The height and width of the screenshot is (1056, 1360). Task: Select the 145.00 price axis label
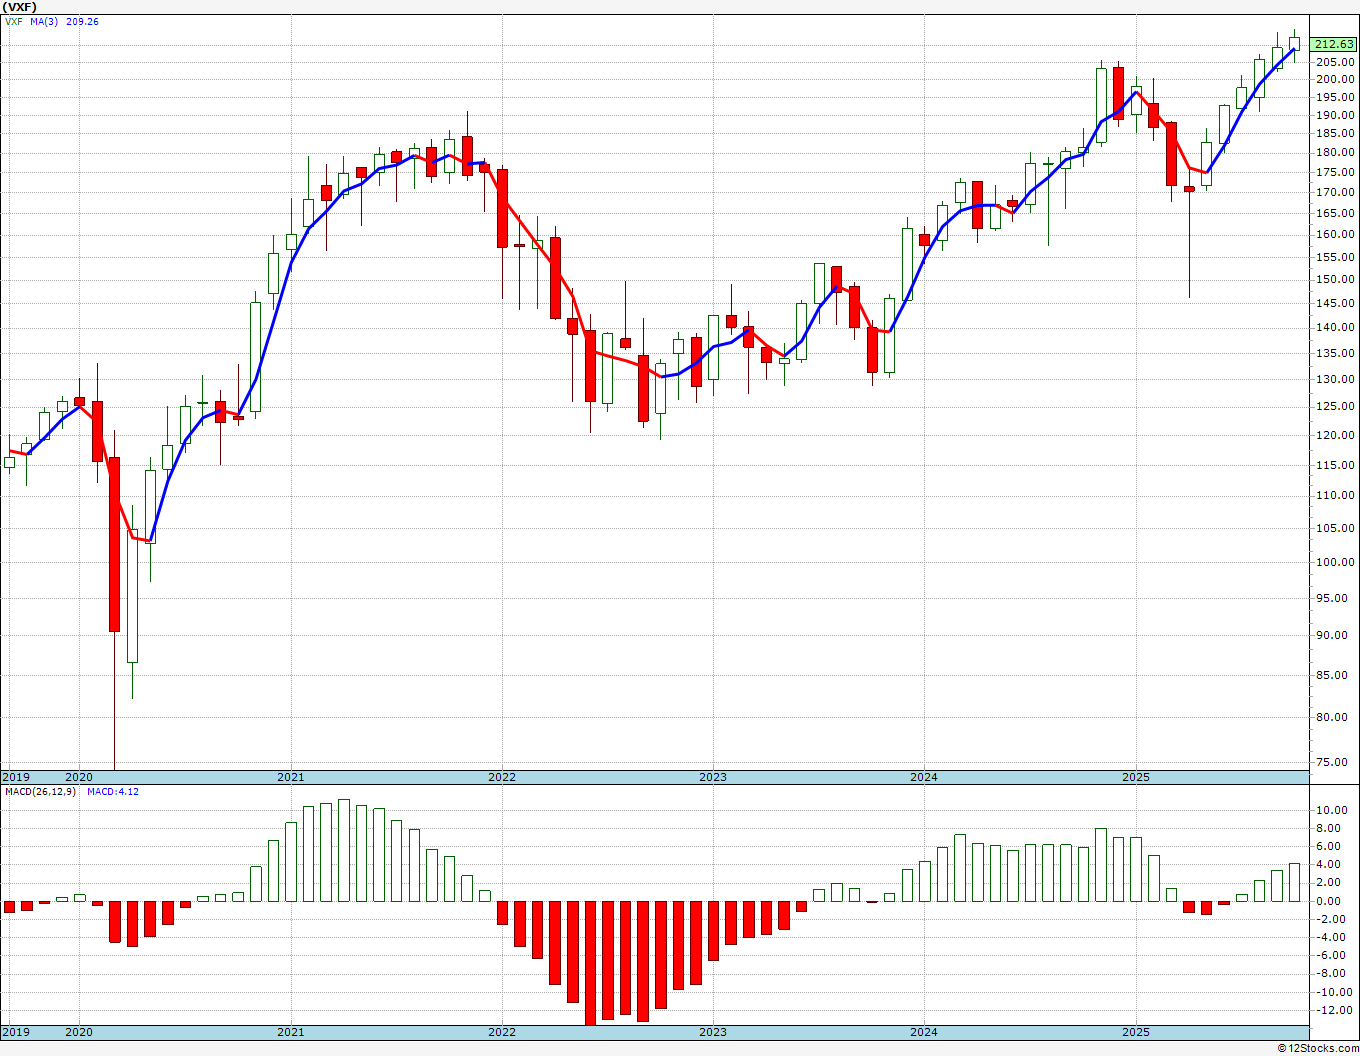click(x=1336, y=303)
